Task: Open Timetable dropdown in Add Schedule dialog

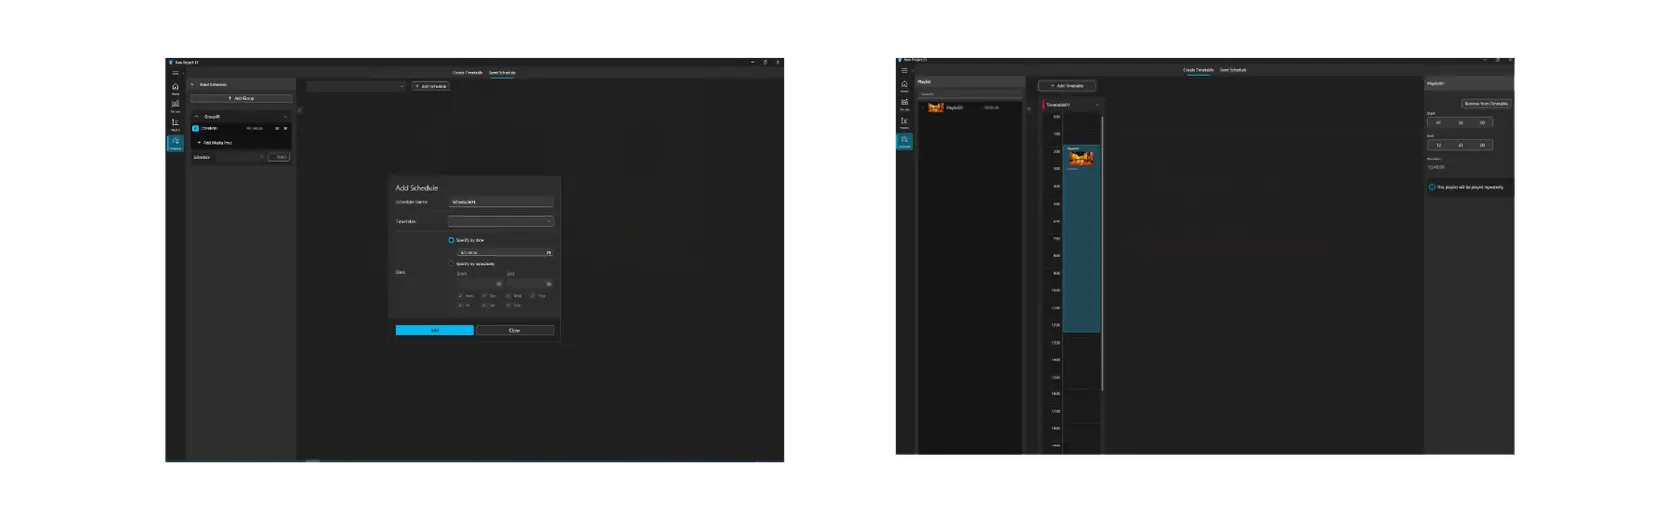Action: (x=500, y=221)
